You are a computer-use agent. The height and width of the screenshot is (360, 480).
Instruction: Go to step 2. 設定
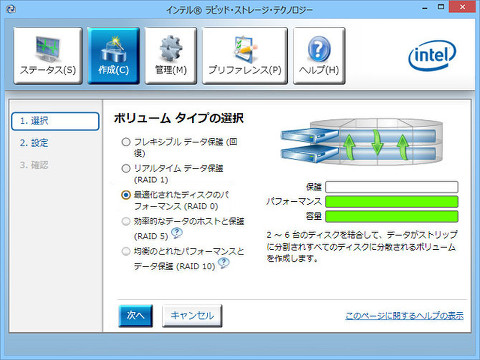pos(34,143)
